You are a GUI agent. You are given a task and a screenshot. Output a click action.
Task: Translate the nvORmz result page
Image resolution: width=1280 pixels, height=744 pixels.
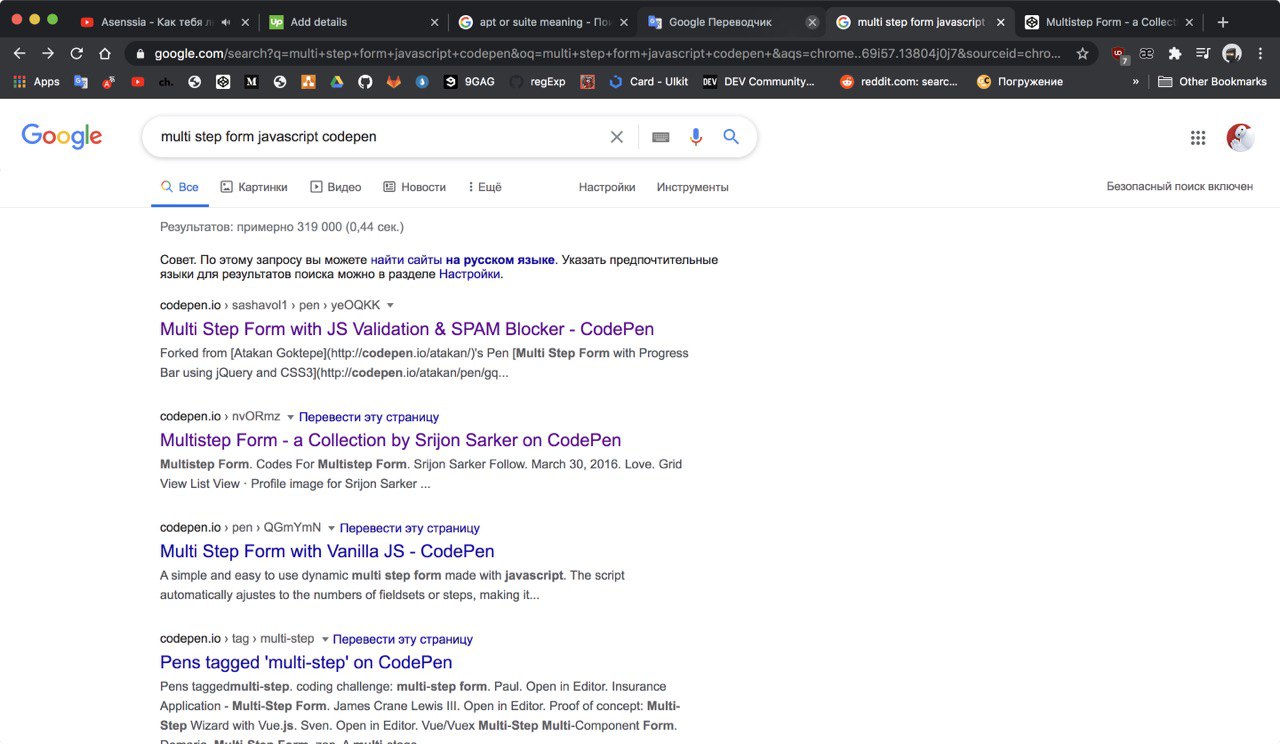pos(369,417)
